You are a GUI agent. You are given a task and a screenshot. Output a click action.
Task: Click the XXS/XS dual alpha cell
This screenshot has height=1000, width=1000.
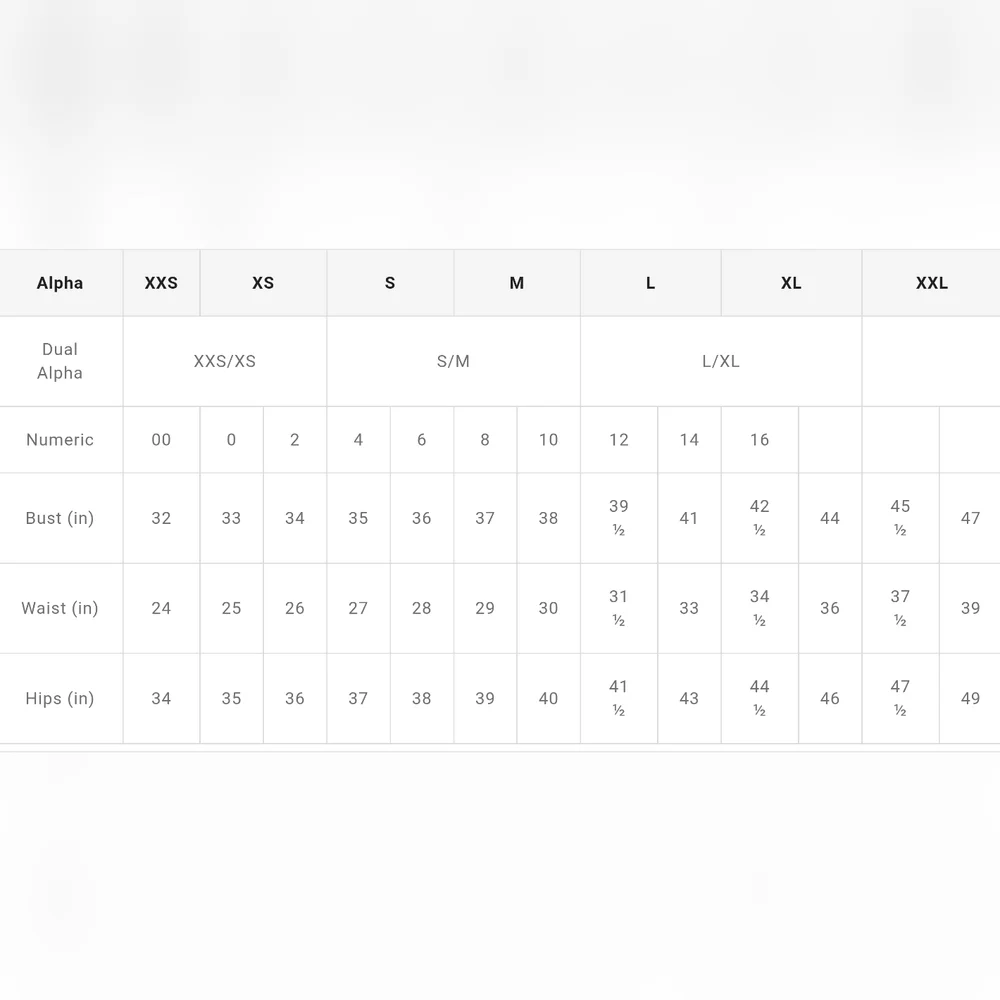tap(225, 362)
